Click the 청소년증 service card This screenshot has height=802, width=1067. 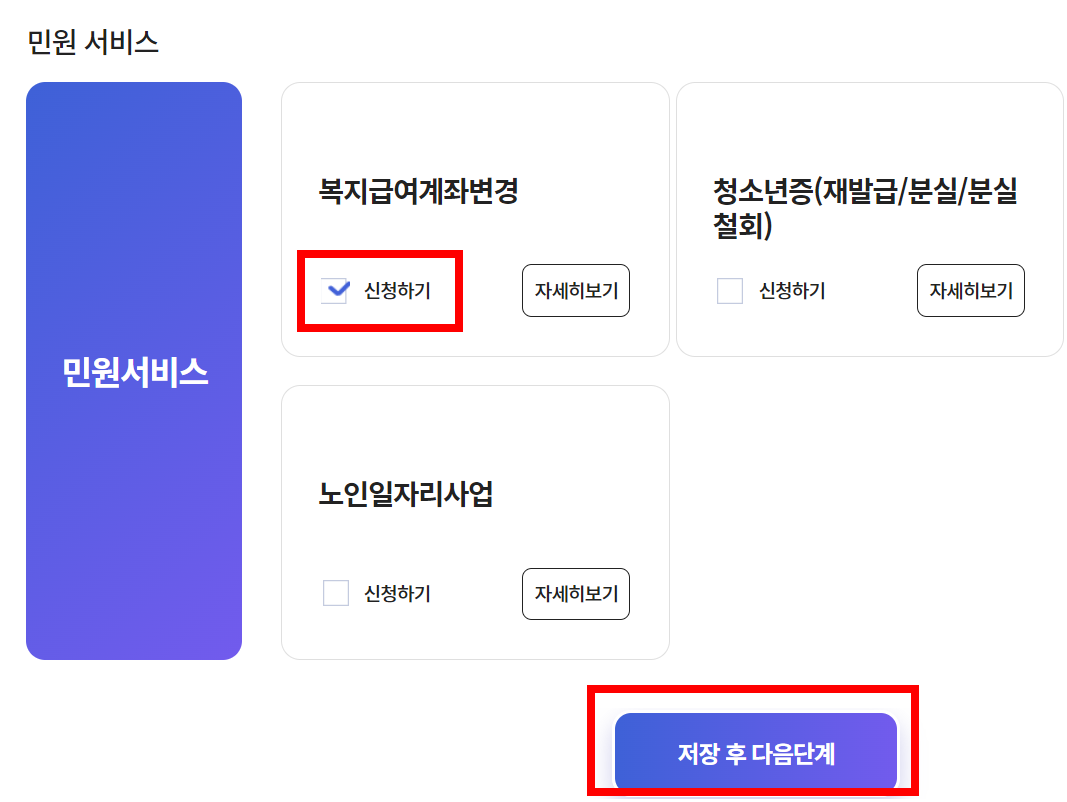[x=869, y=130]
